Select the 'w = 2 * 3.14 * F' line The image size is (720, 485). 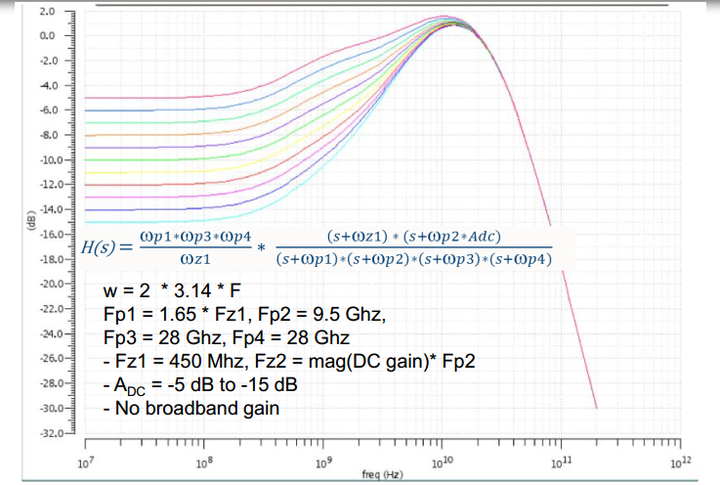click(x=172, y=291)
